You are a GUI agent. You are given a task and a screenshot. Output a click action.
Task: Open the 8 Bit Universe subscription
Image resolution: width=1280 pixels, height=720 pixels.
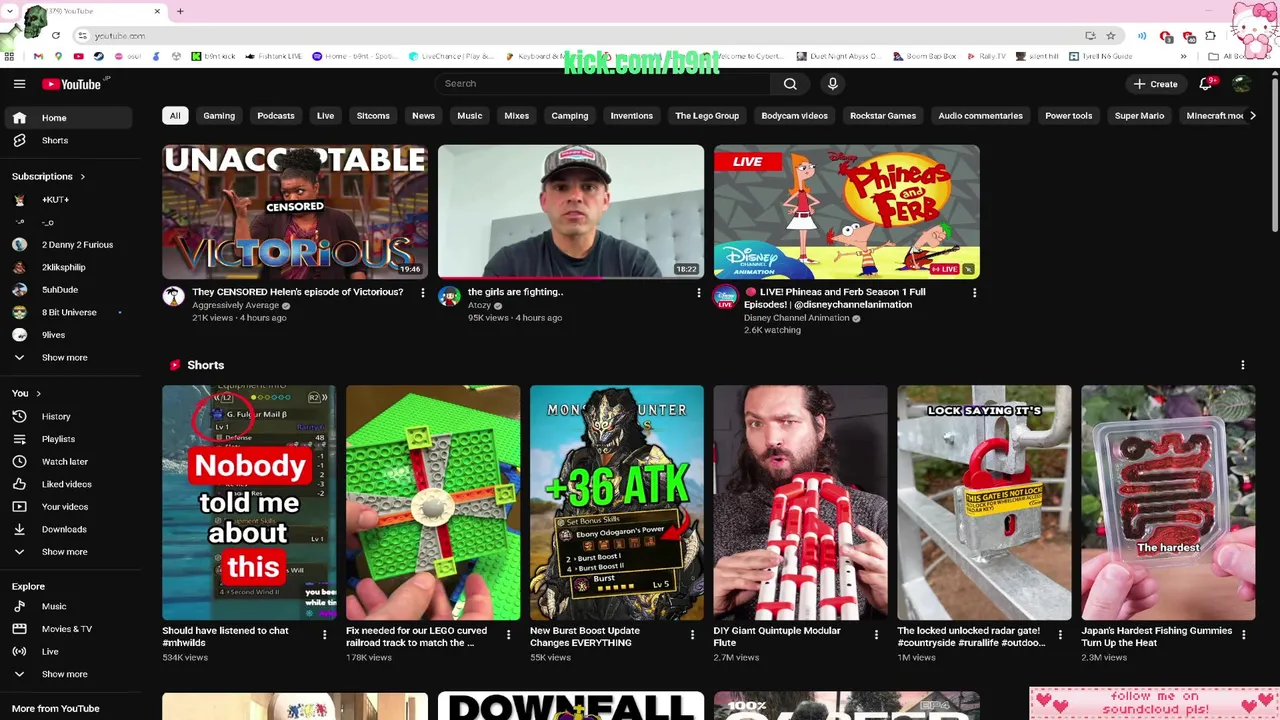[x=66, y=313]
